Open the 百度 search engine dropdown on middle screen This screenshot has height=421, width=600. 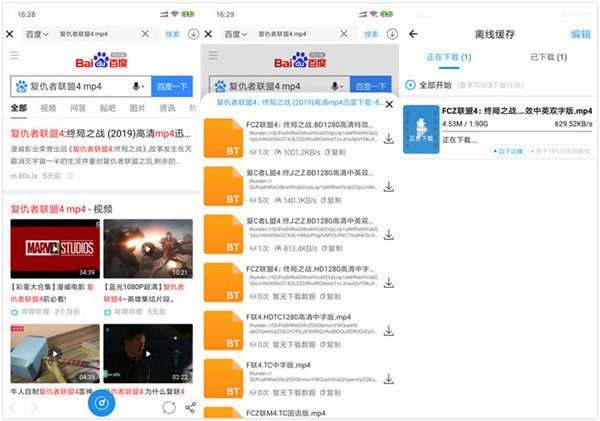(236, 34)
